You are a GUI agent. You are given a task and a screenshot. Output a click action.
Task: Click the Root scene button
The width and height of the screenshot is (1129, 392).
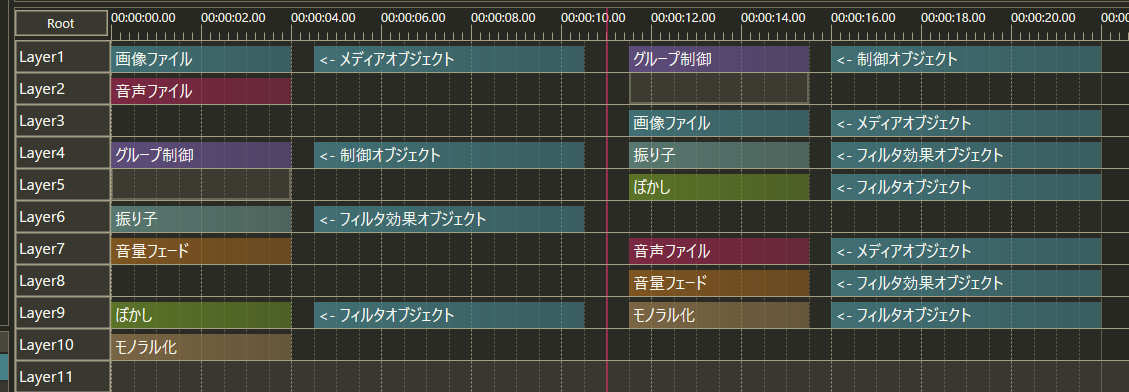[x=61, y=23]
